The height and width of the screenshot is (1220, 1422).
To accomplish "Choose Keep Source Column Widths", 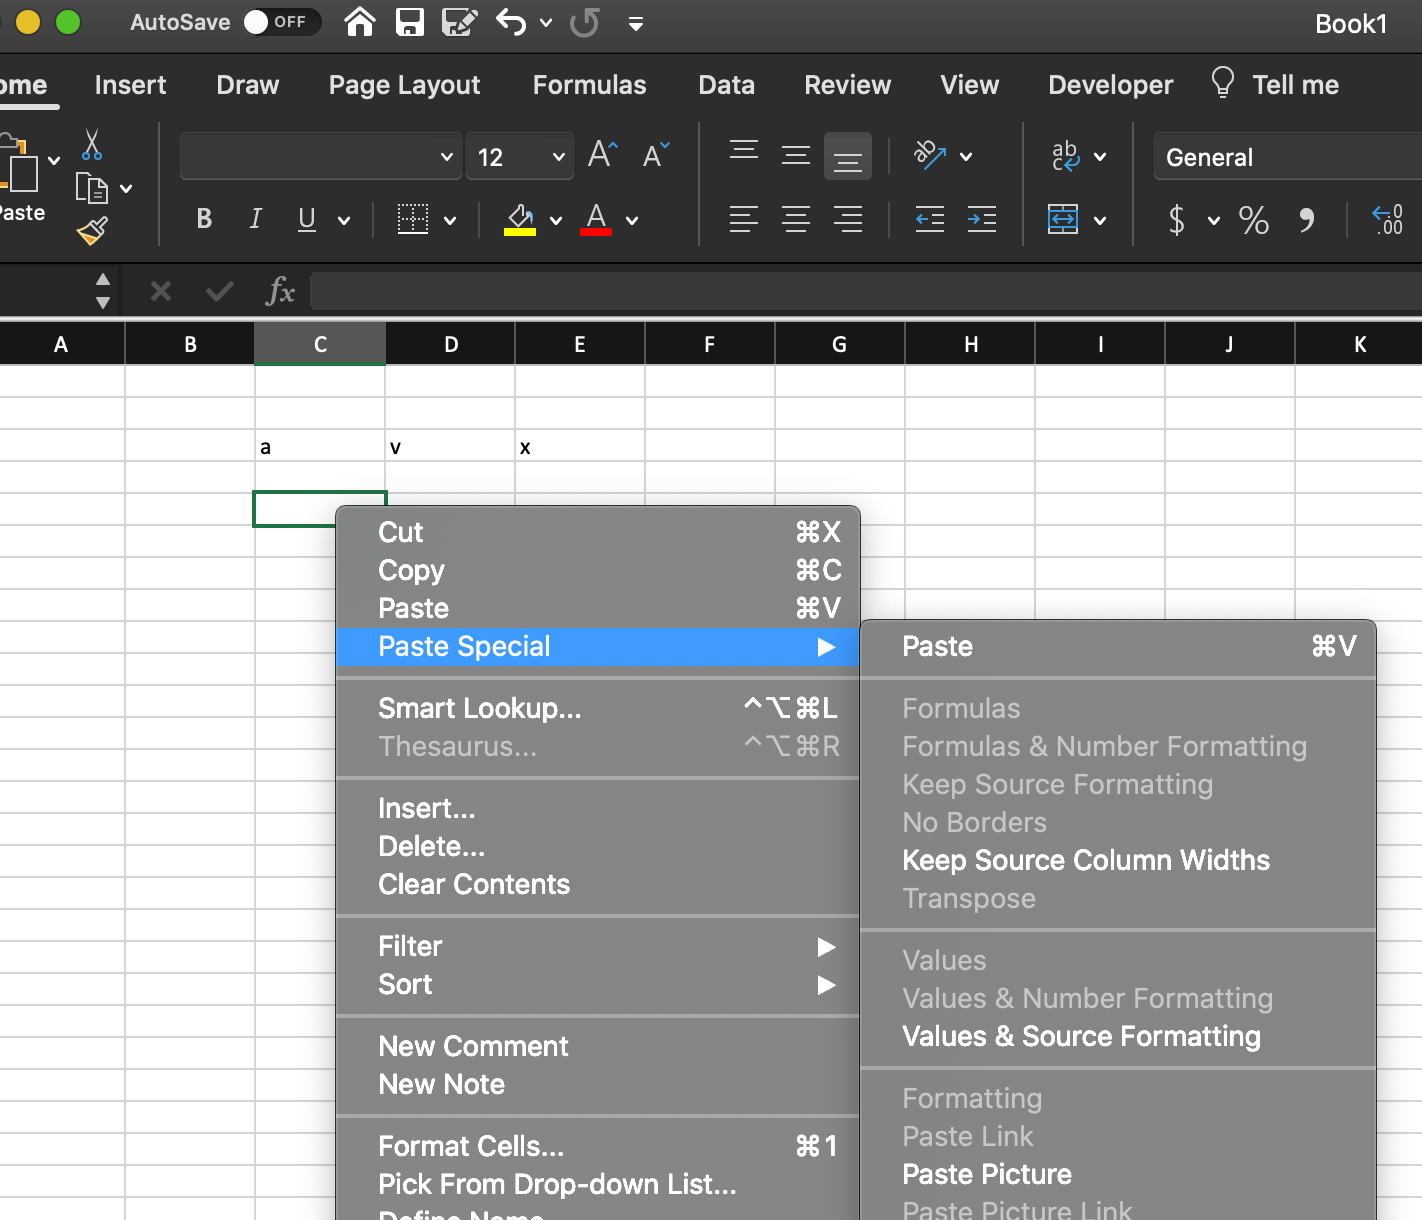I will 1118,860.
